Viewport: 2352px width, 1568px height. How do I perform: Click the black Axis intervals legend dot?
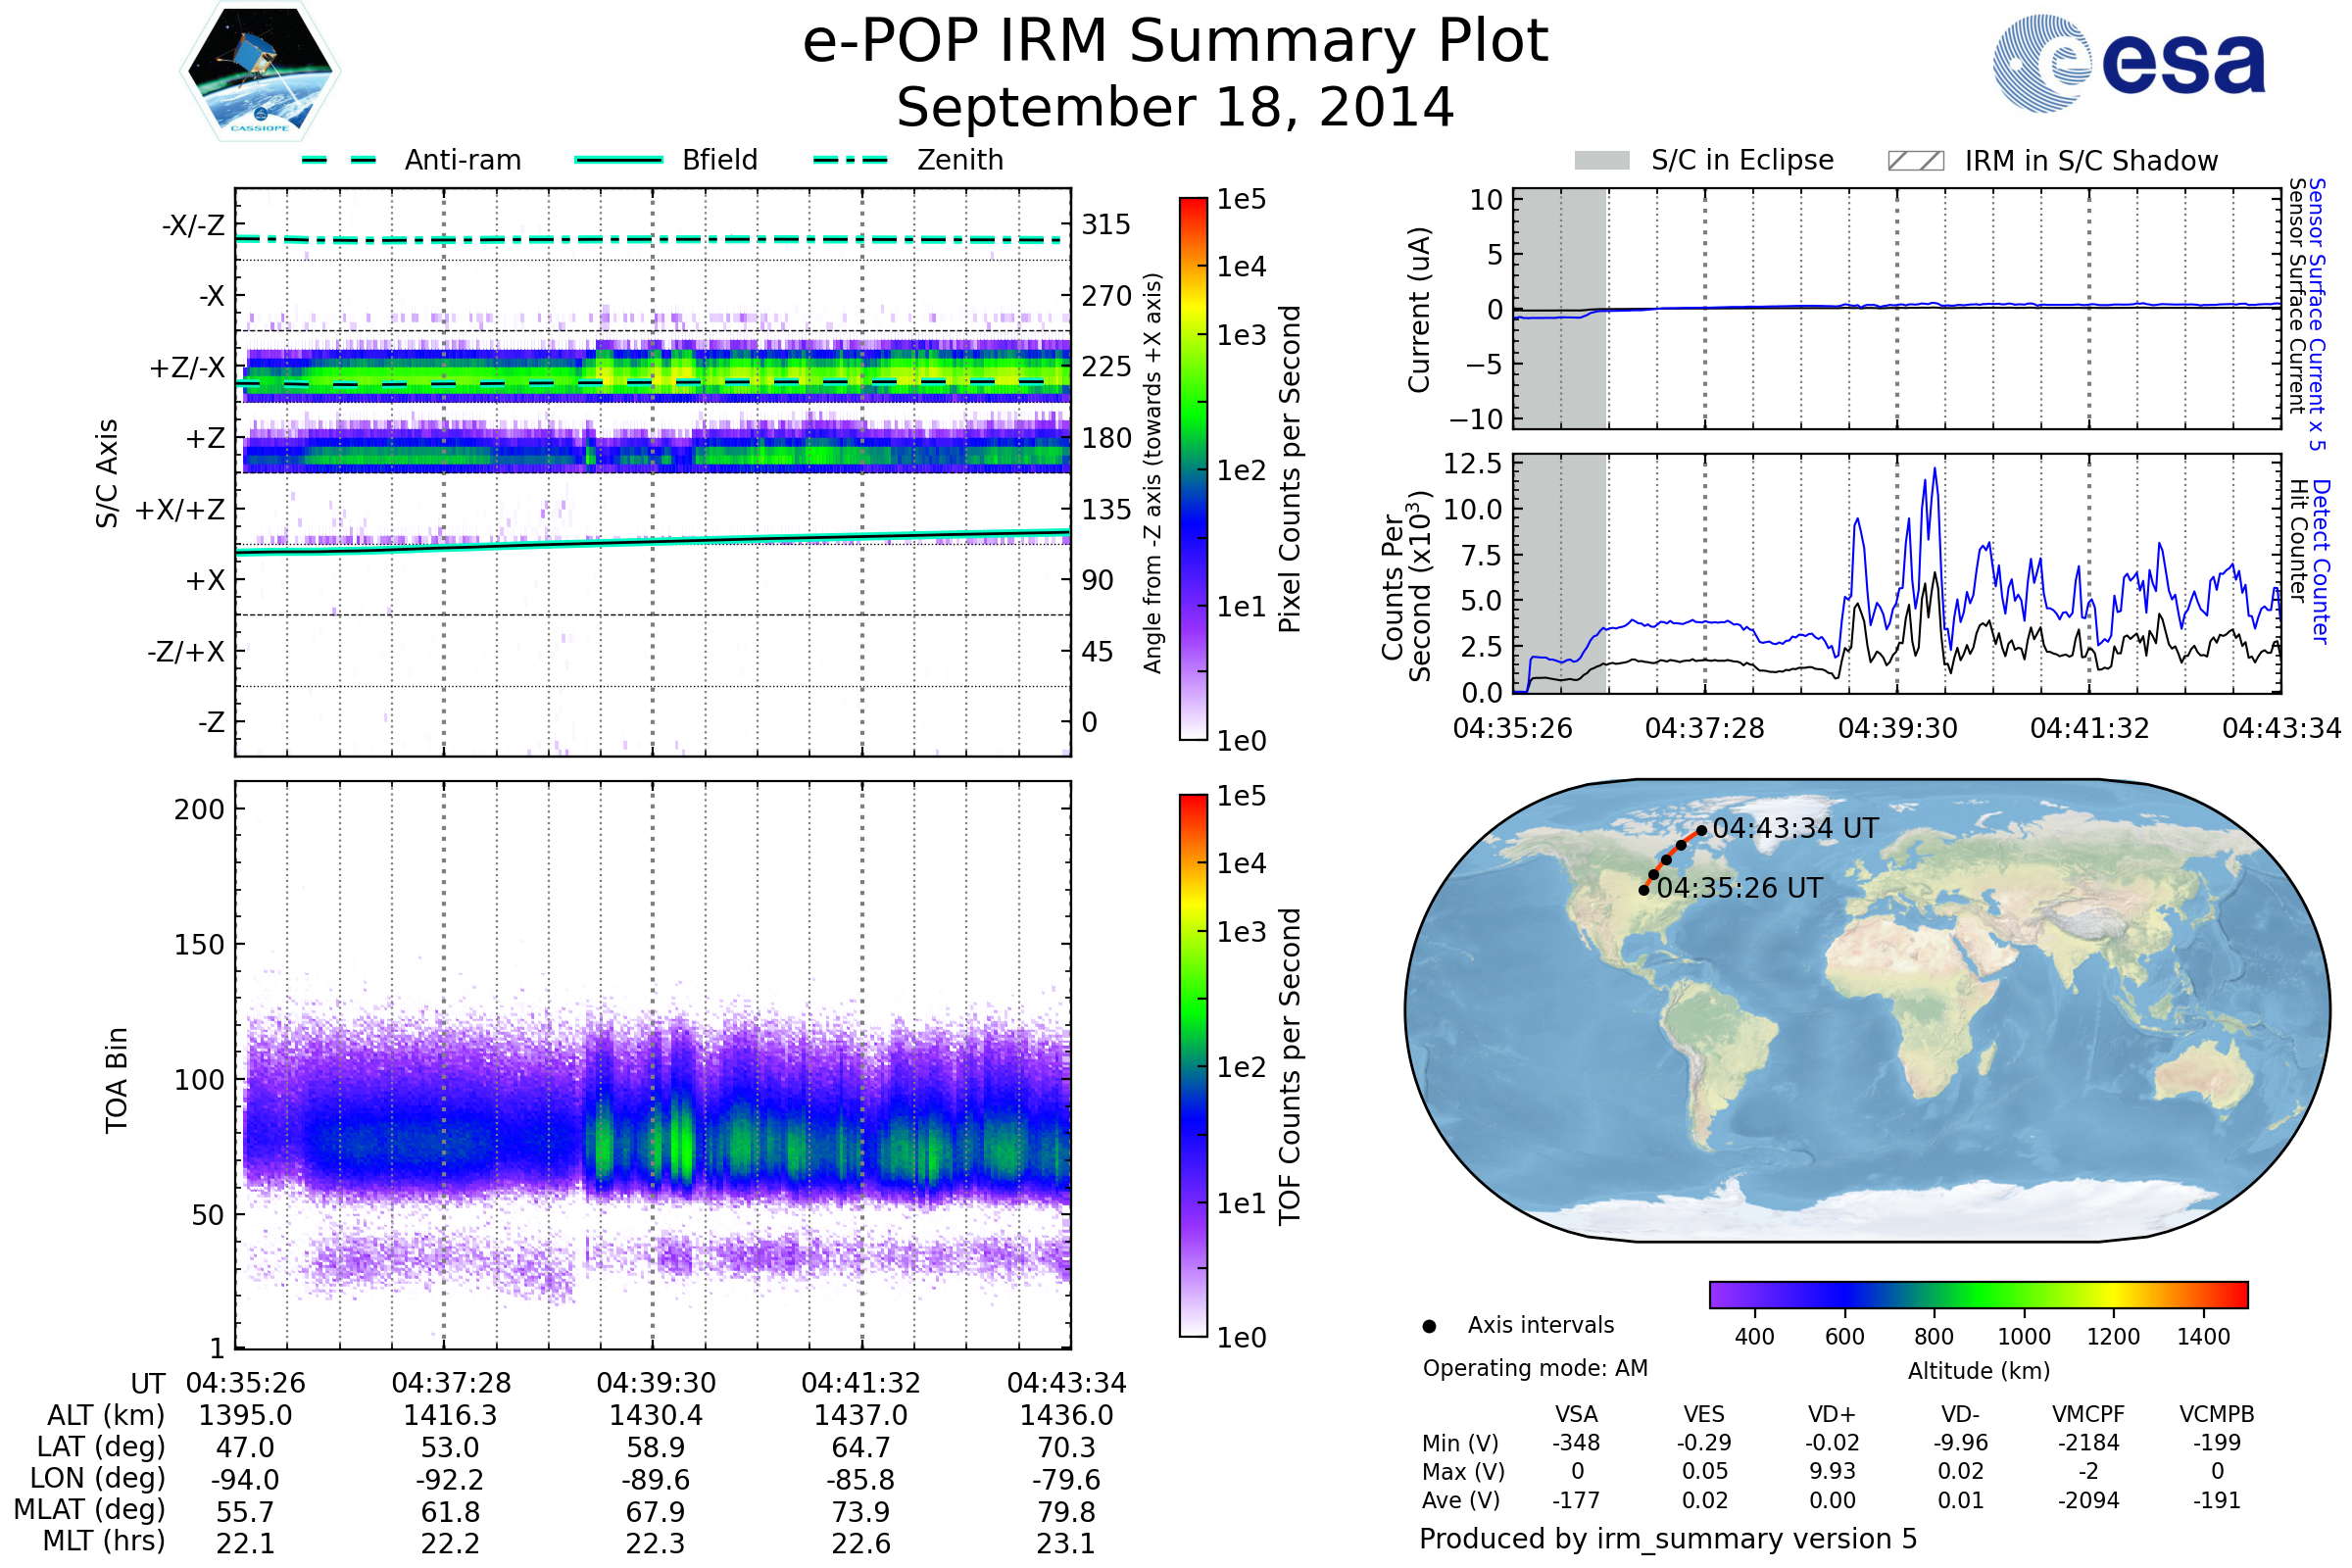click(x=1429, y=1326)
